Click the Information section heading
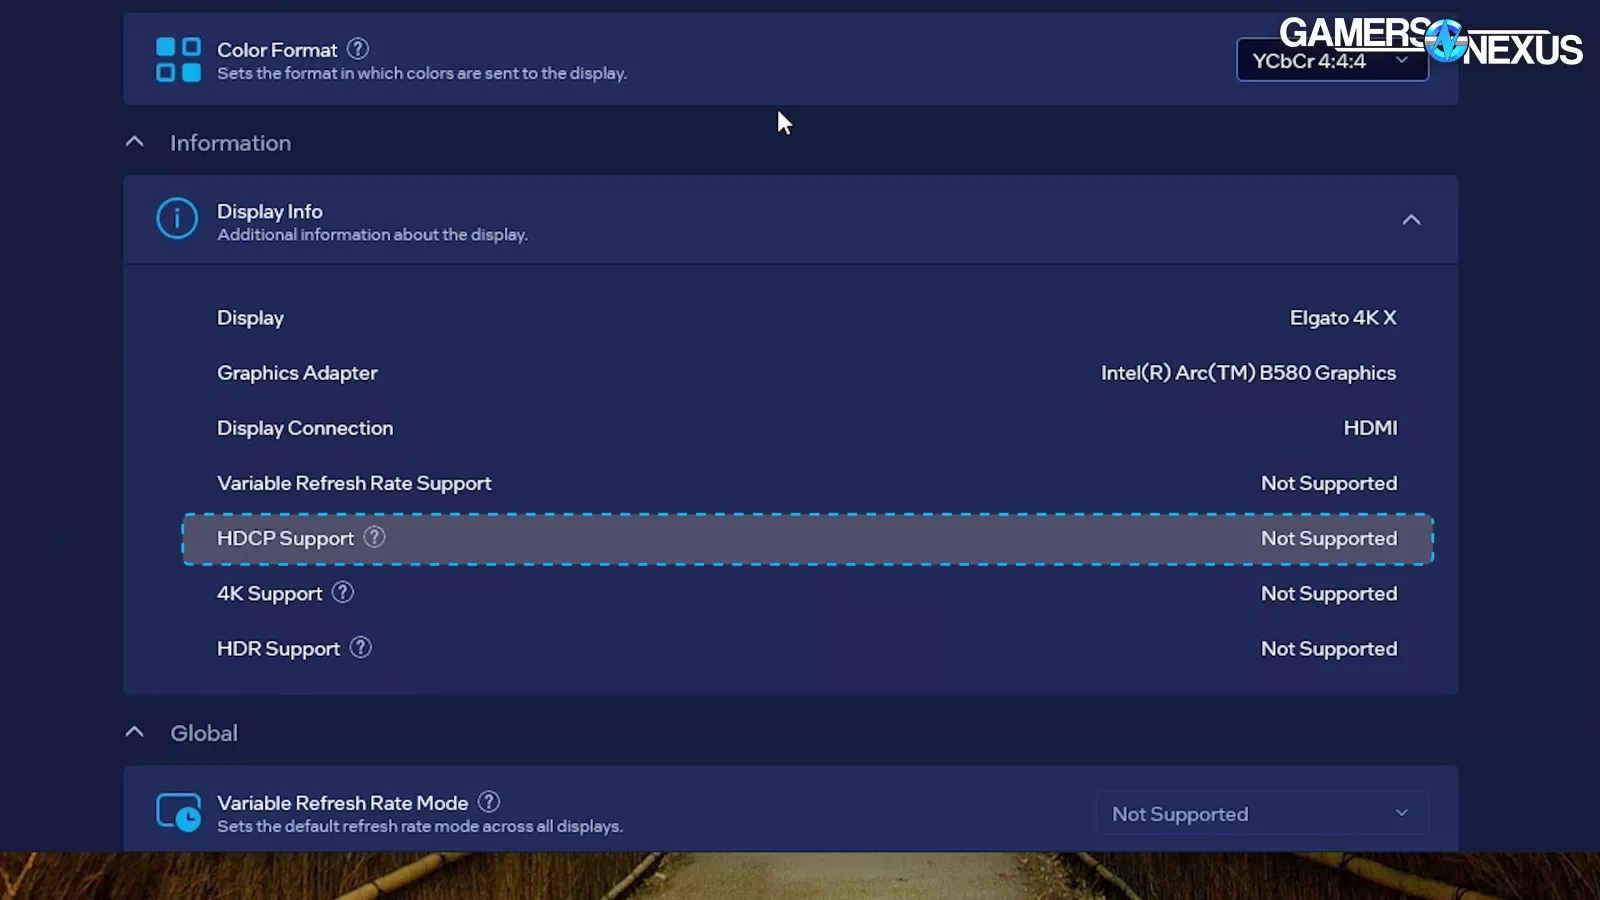 click(230, 143)
